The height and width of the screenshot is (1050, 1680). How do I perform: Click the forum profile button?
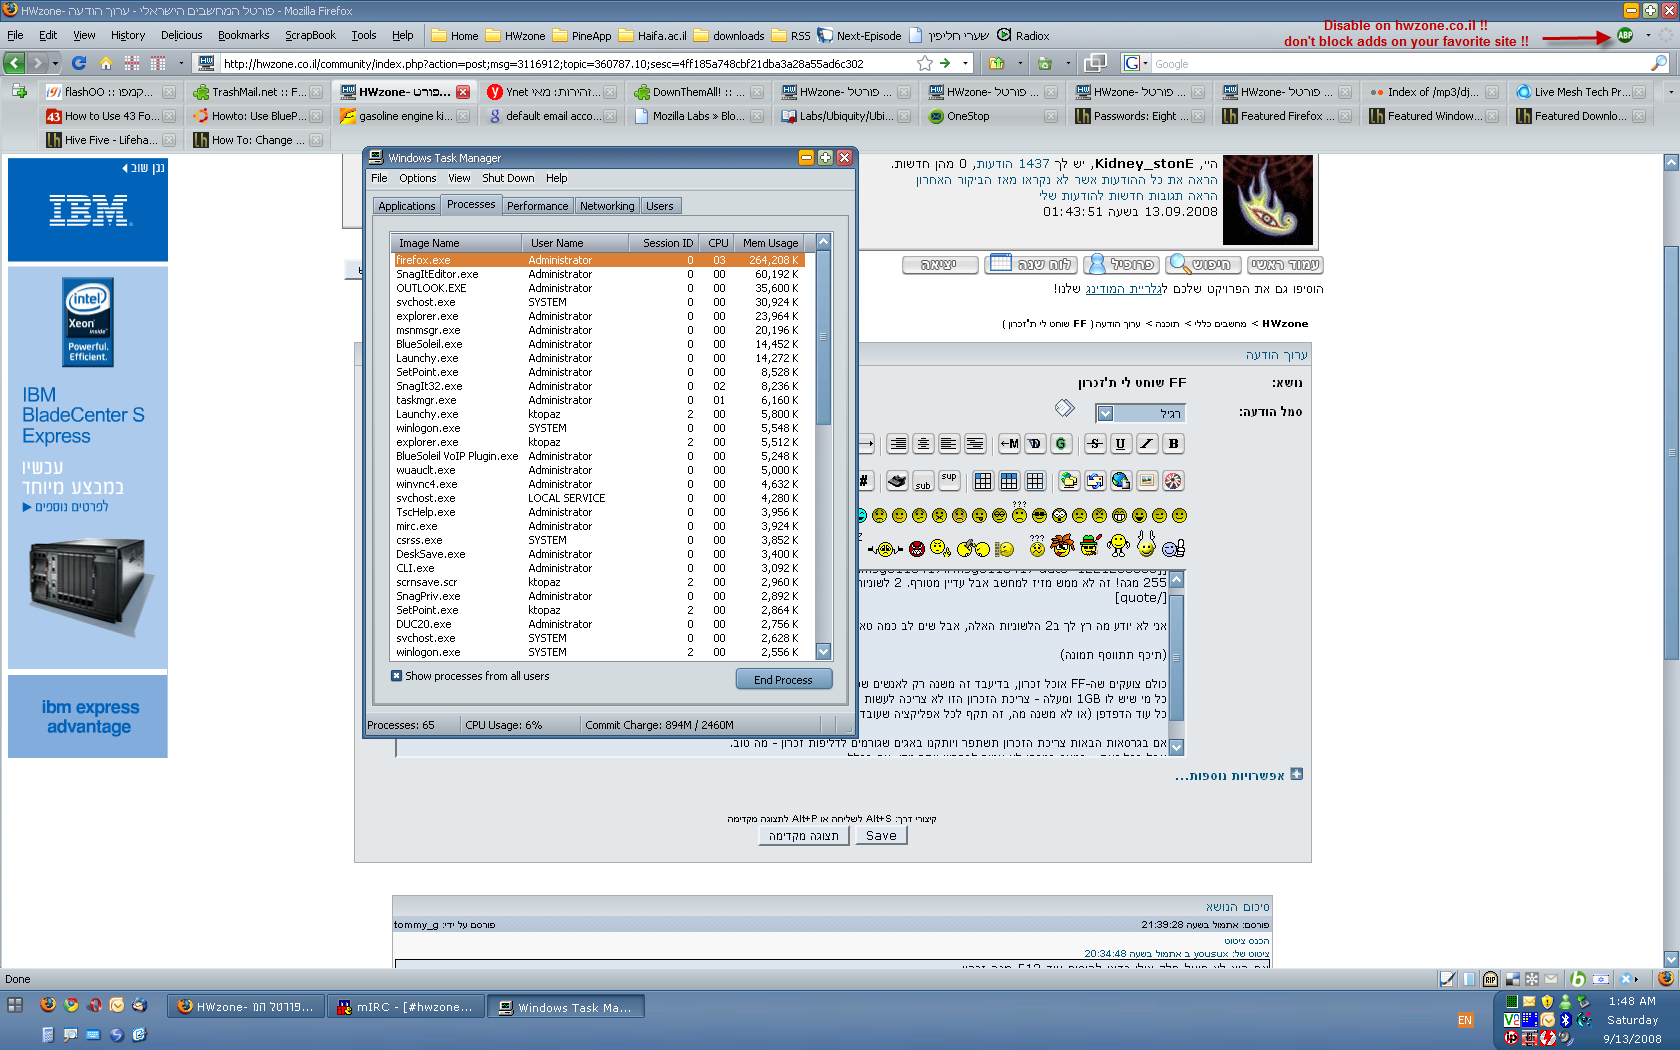1121,265
